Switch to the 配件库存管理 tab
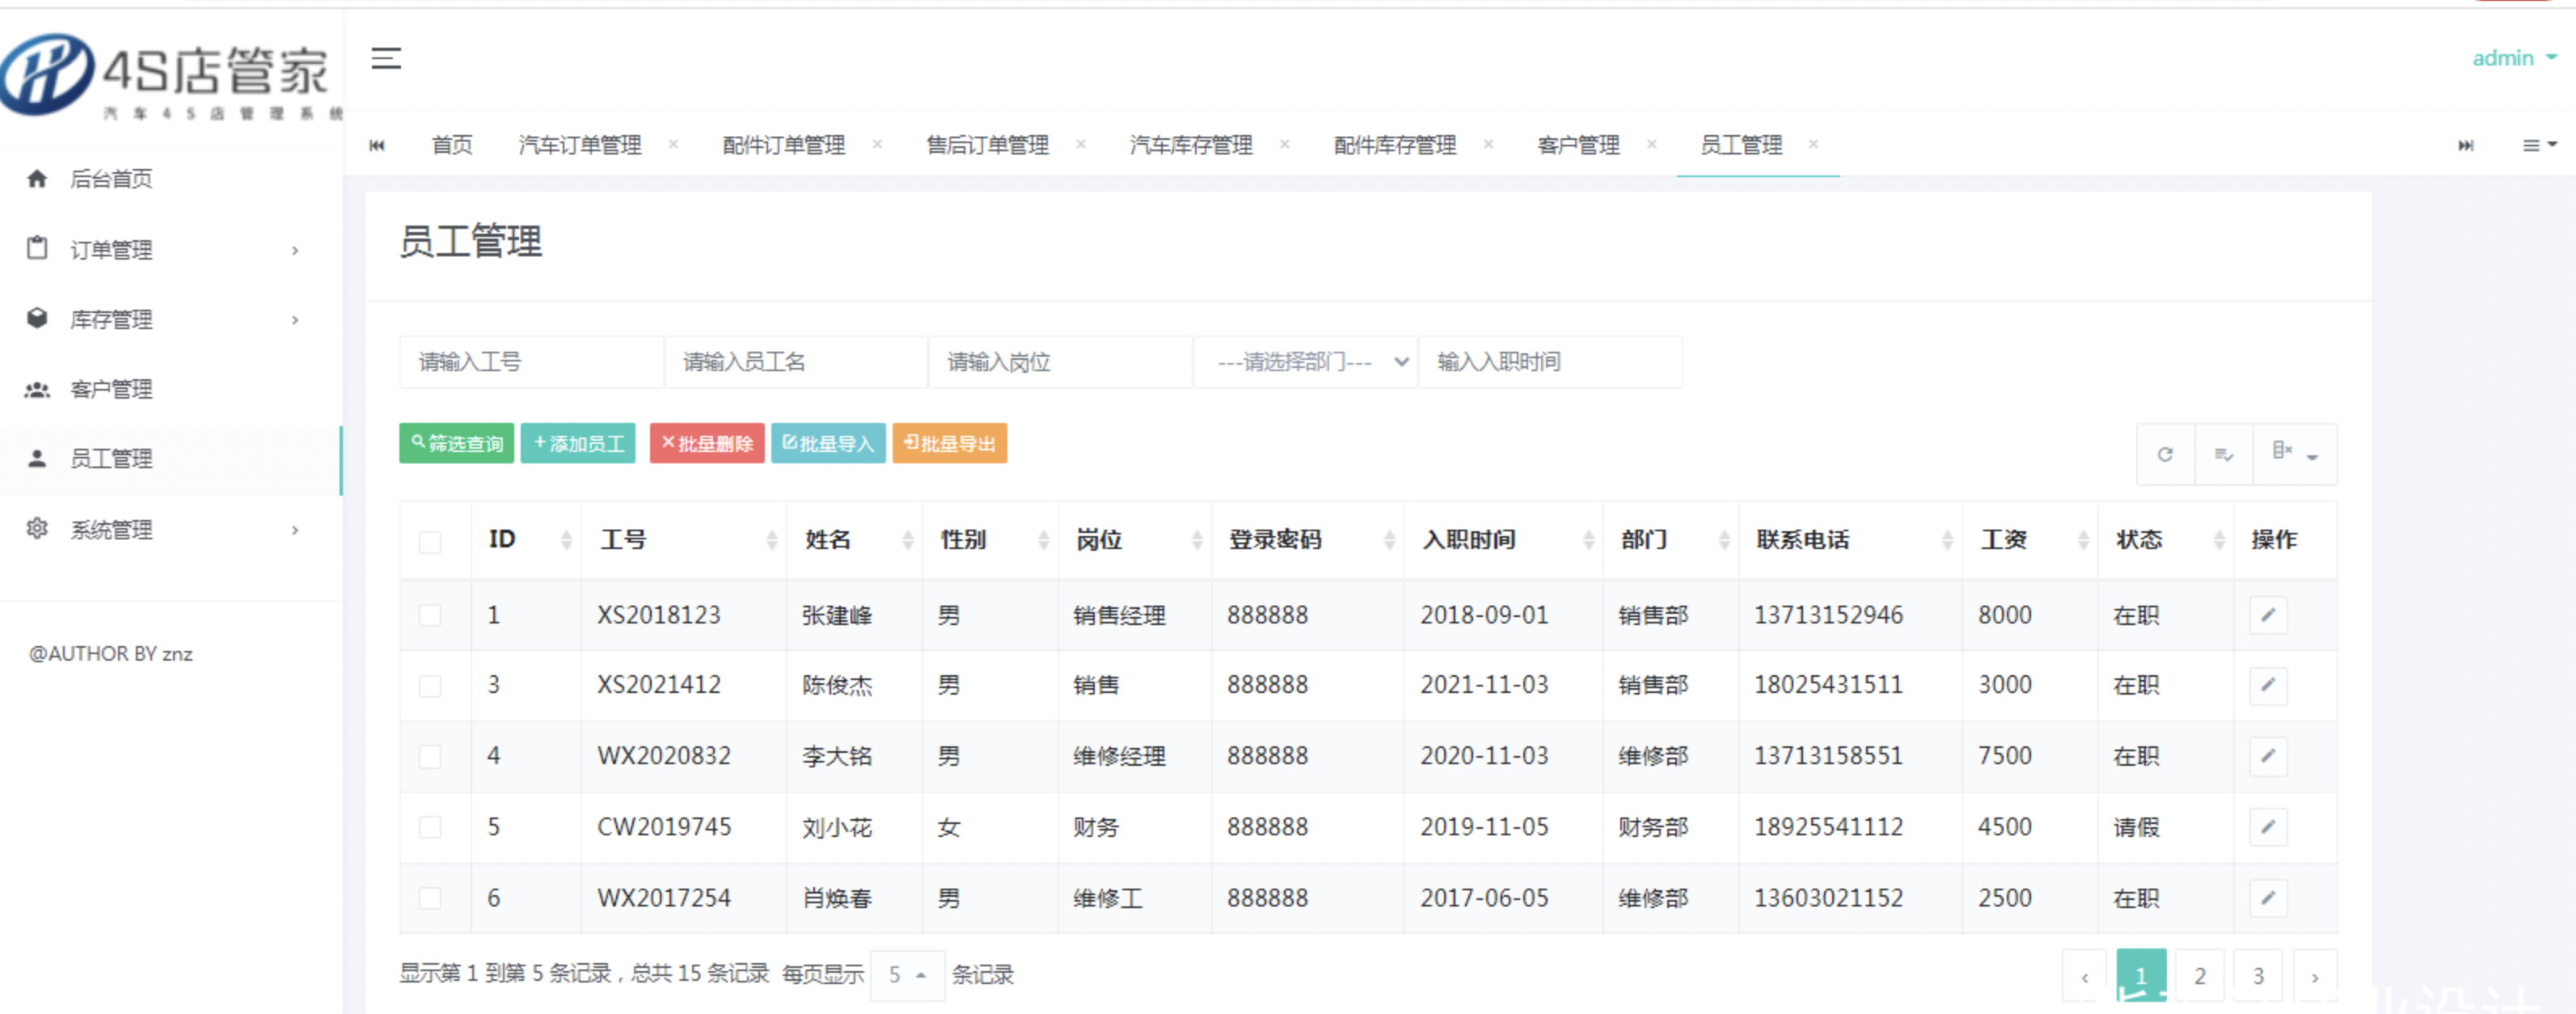Viewport: 2576px width, 1014px height. pos(1395,145)
